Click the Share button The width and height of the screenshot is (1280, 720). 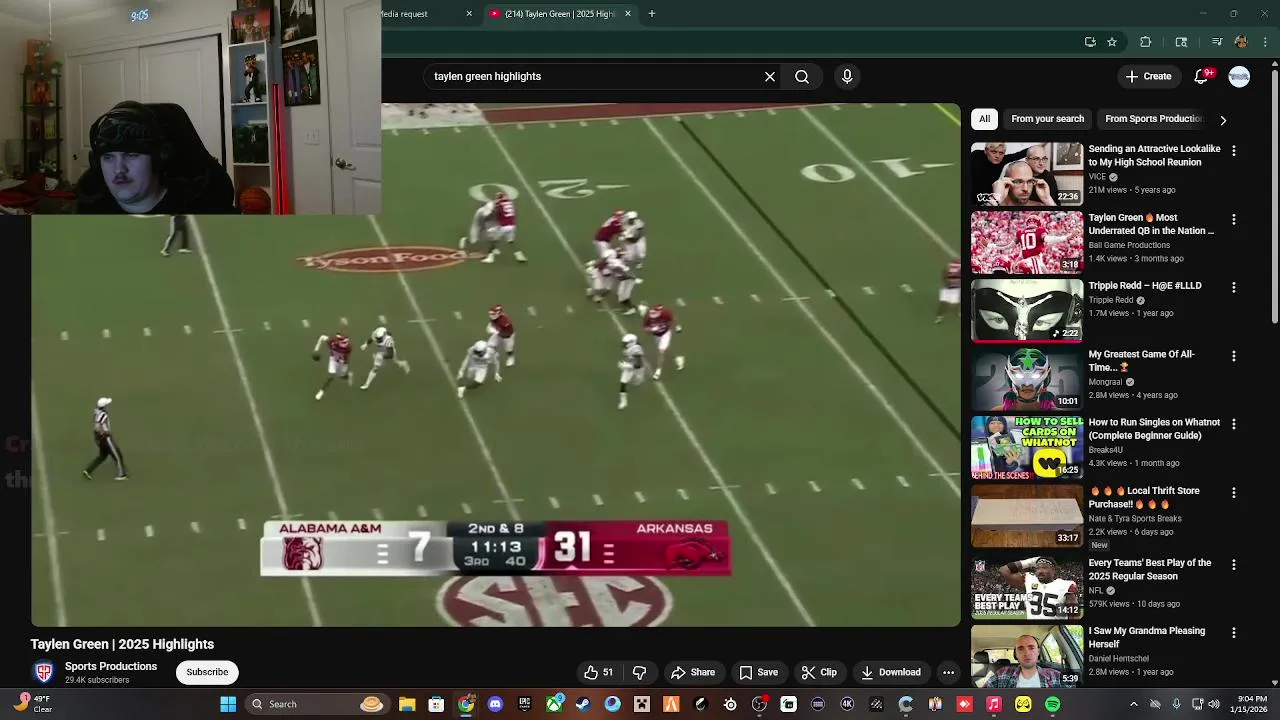[x=693, y=672]
